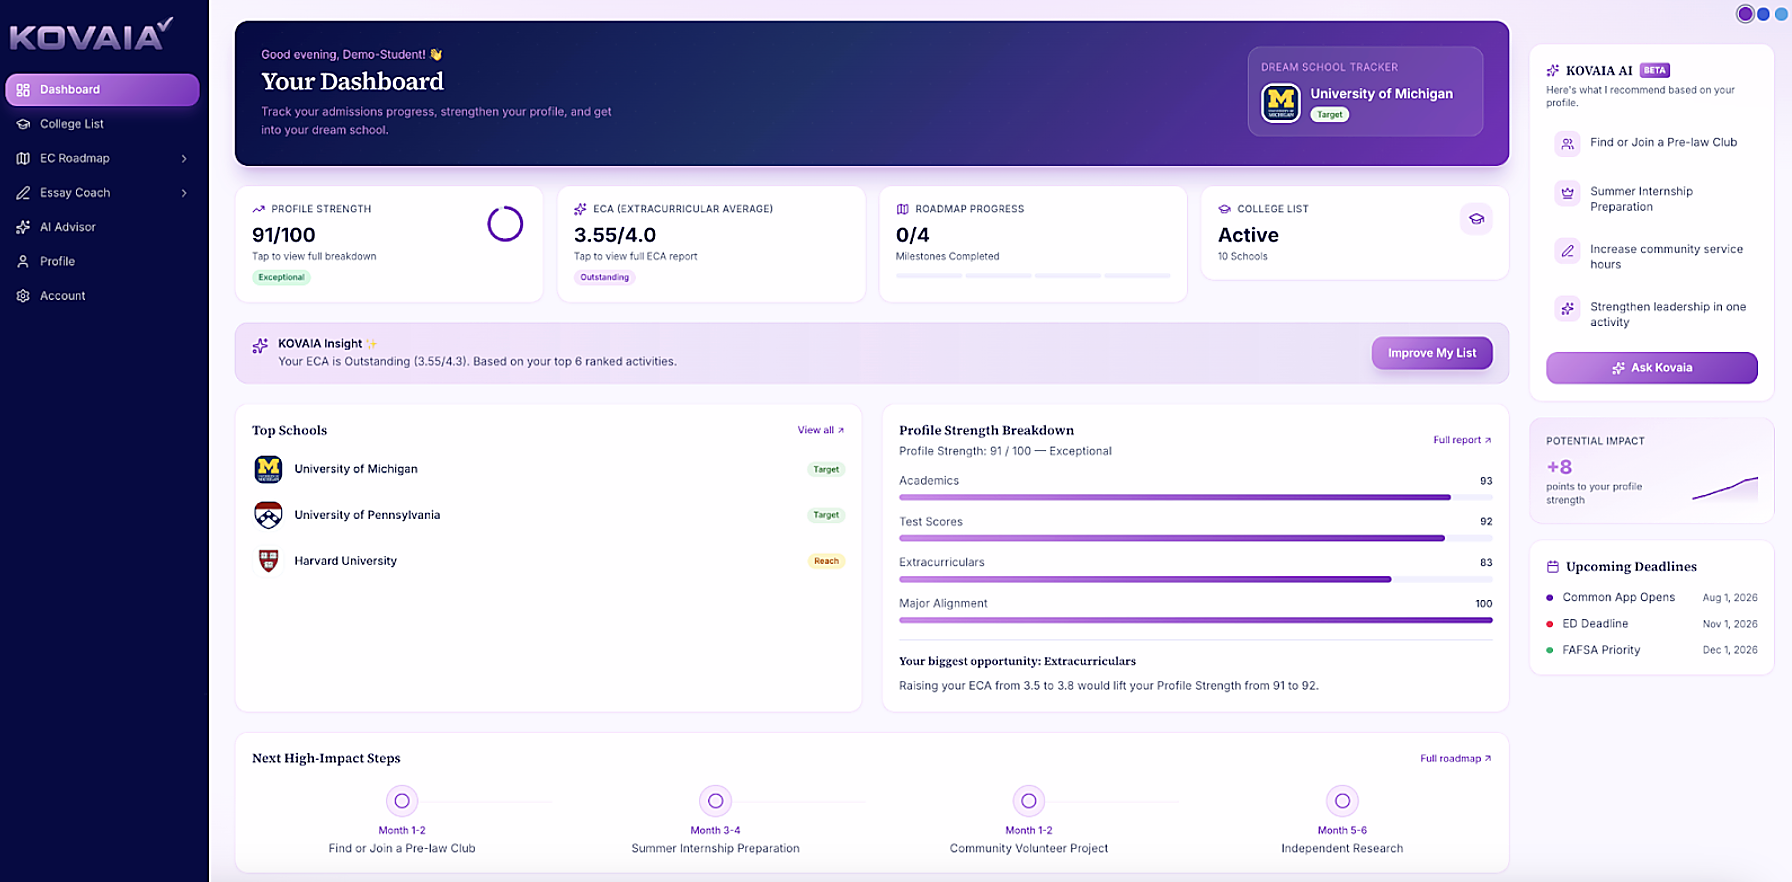The width and height of the screenshot is (1792, 882).
Task: Click the Profile Strength circular progress ring
Action: [505, 224]
